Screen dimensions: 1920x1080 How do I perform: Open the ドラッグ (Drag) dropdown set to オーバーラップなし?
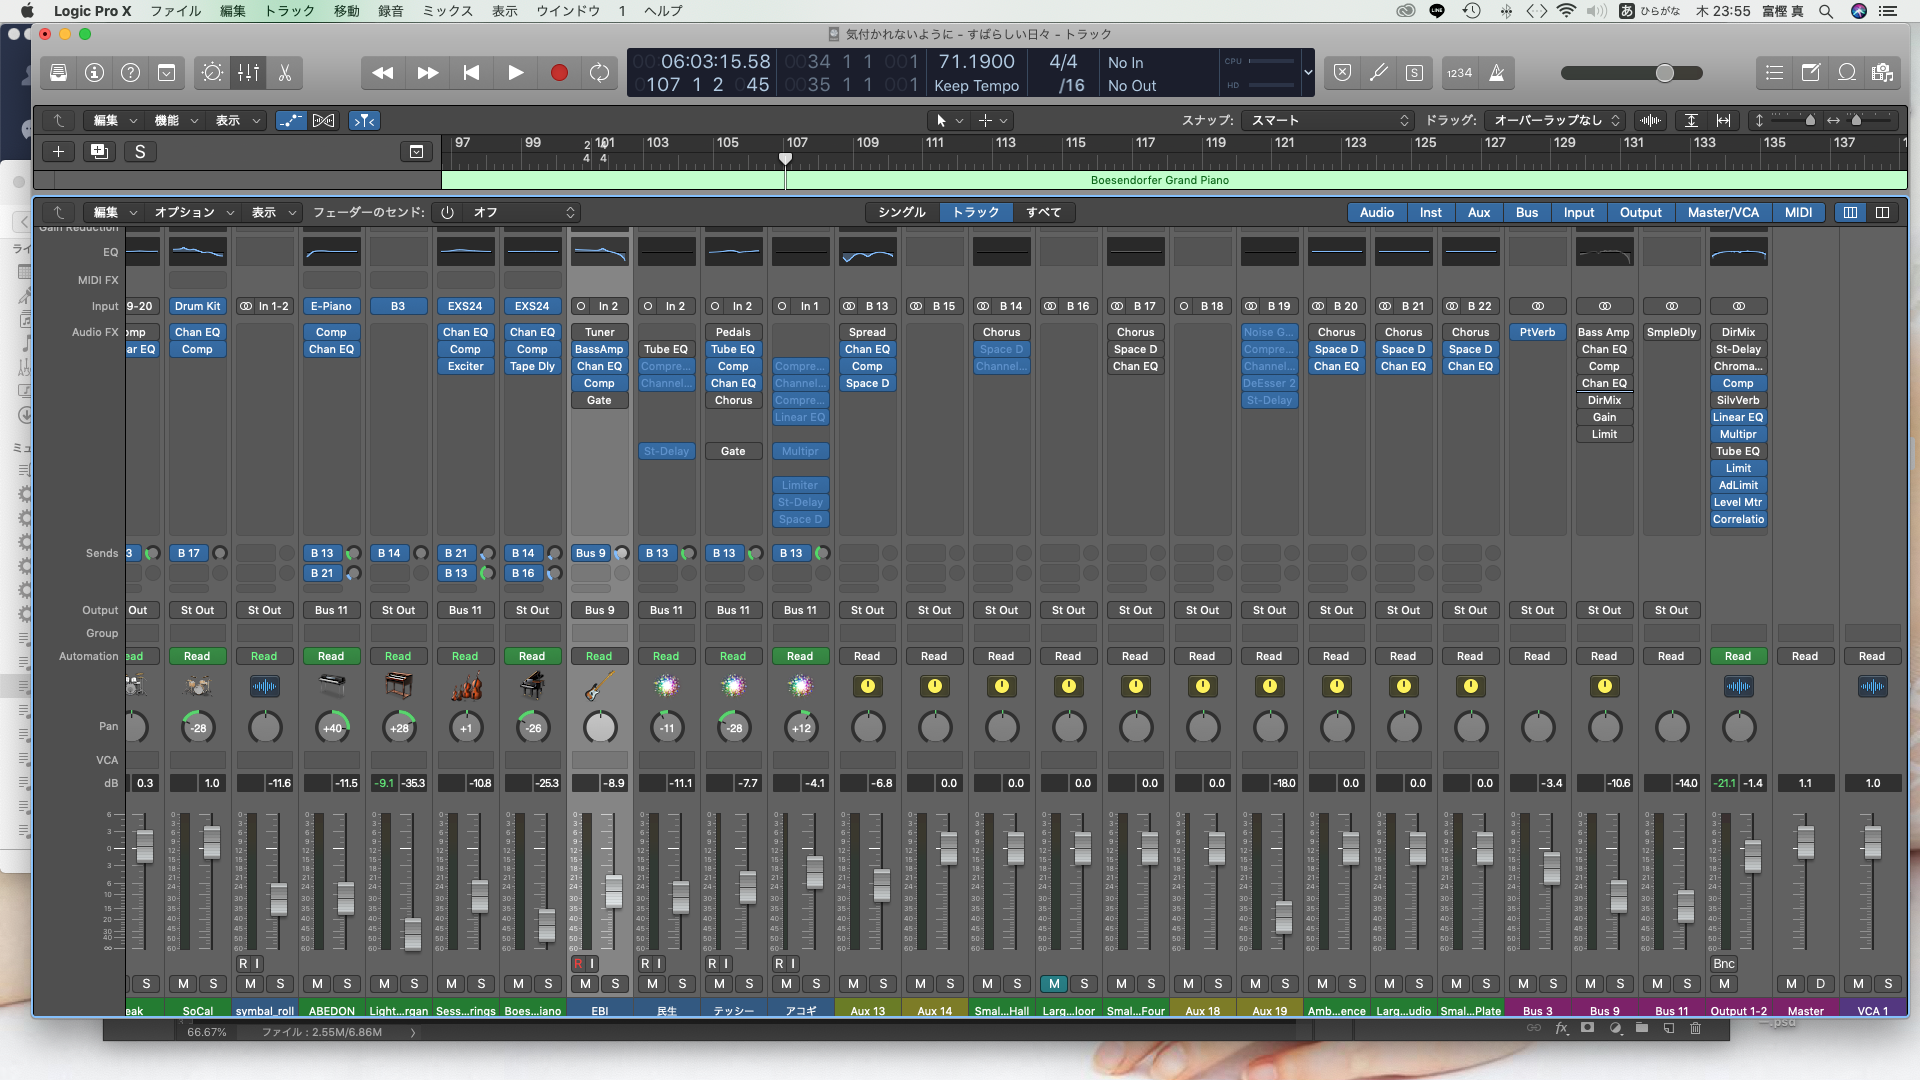1553,121
